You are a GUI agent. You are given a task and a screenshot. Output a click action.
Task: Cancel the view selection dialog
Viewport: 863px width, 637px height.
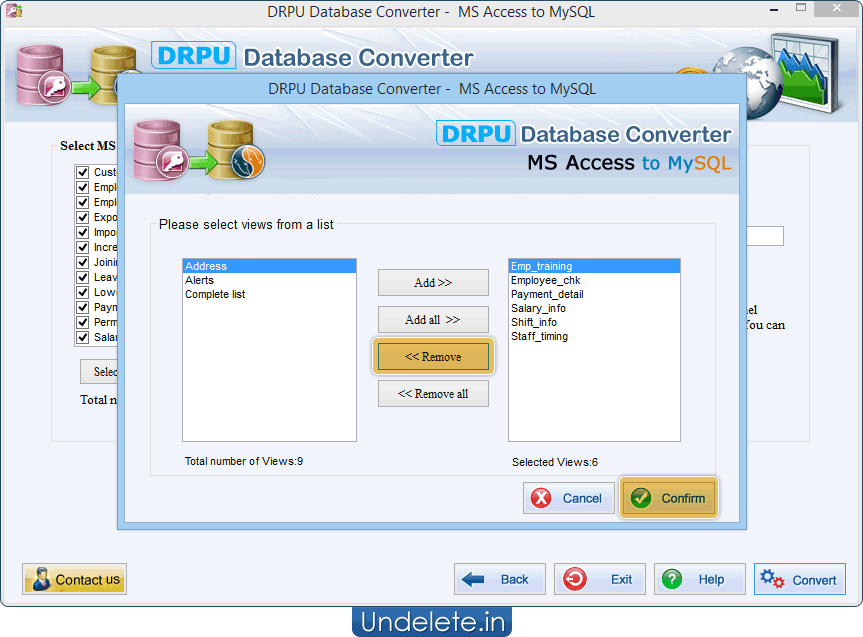point(569,498)
